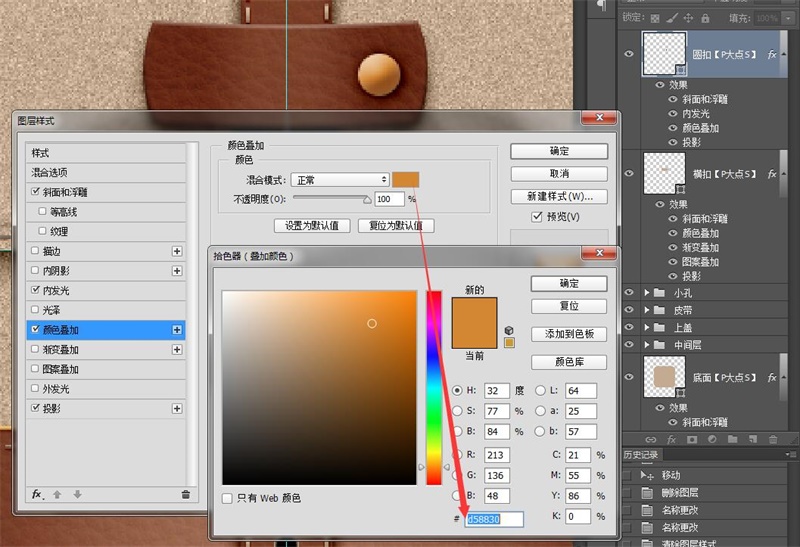Image resolution: width=800 pixels, height=547 pixels.
Task: Switch to the 历史记录 tab
Action: [x=641, y=455]
